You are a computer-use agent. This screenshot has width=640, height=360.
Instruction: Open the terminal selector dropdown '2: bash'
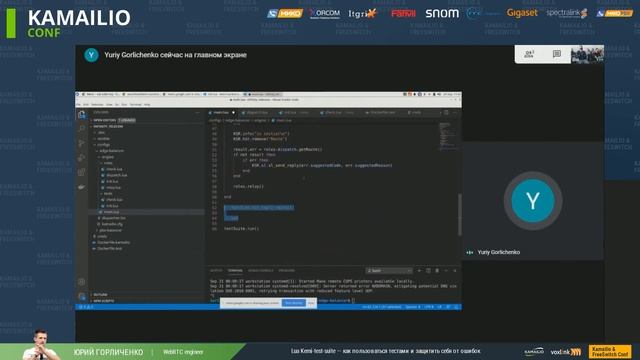[x=389, y=271]
